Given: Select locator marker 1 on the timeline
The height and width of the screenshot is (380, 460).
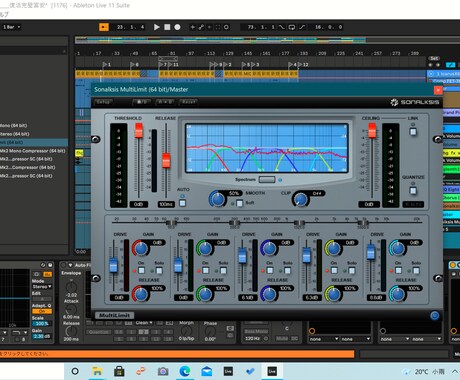Looking at the screenshot, I should pos(106,64).
